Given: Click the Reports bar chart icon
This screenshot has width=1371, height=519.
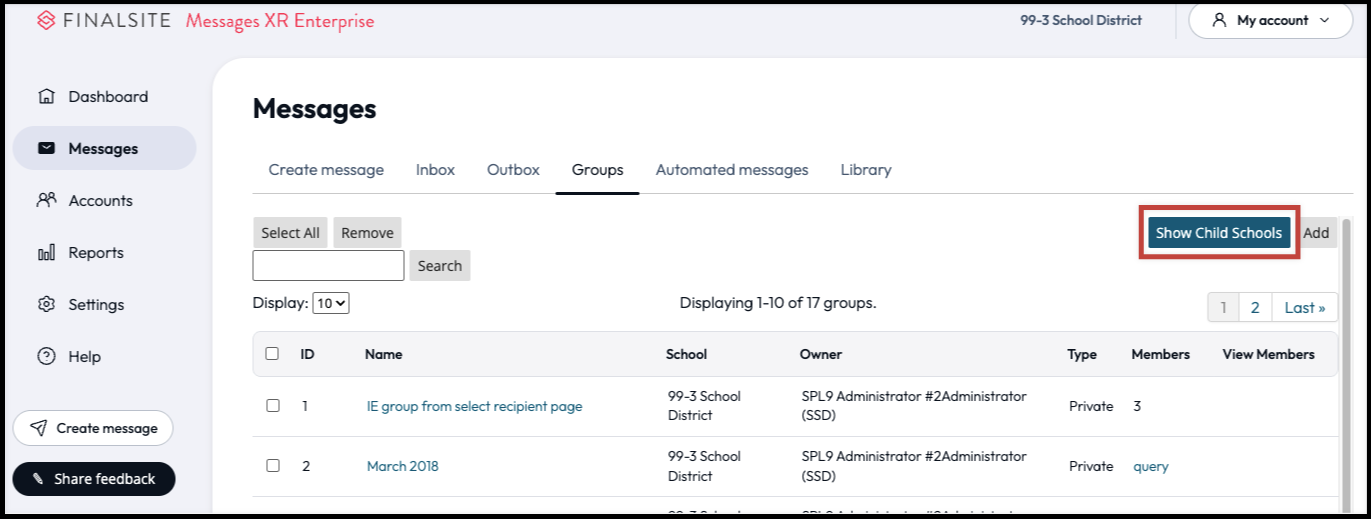Looking at the screenshot, I should [x=46, y=253].
